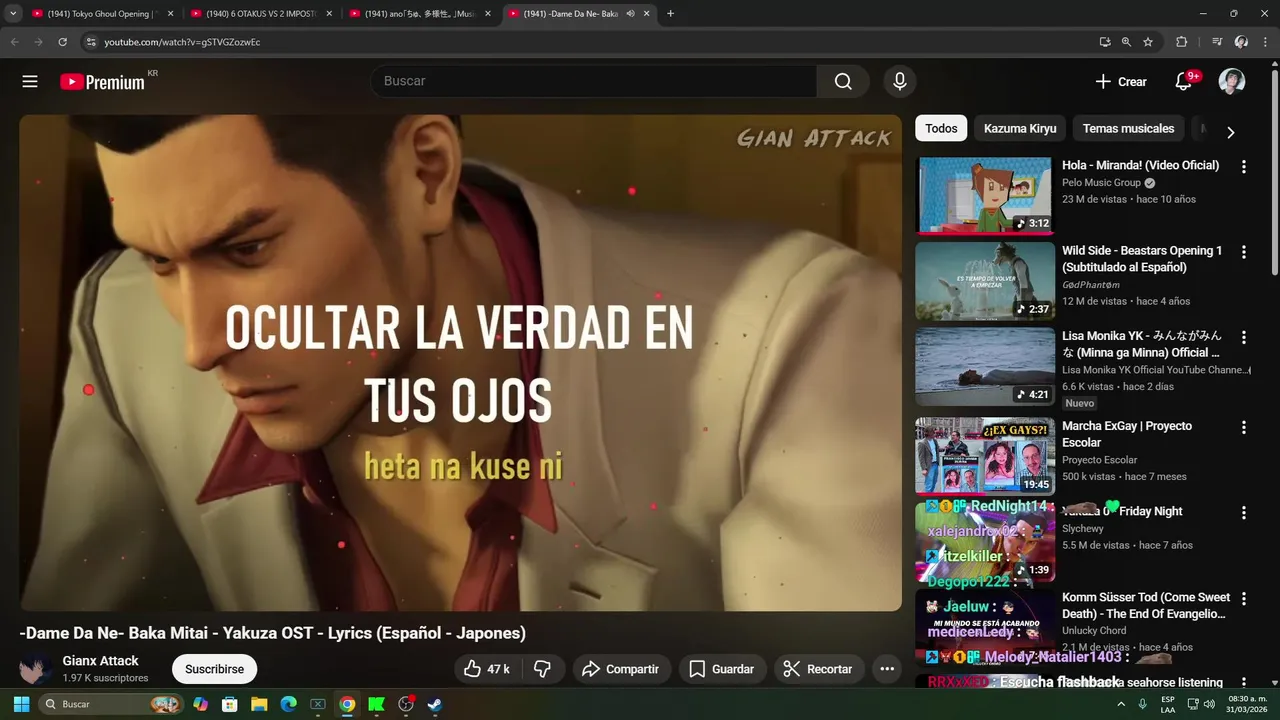Image resolution: width=1280 pixels, height=720 pixels.
Task: Toggle taskbar microphone tray icon
Action: pyautogui.click(x=1142, y=704)
